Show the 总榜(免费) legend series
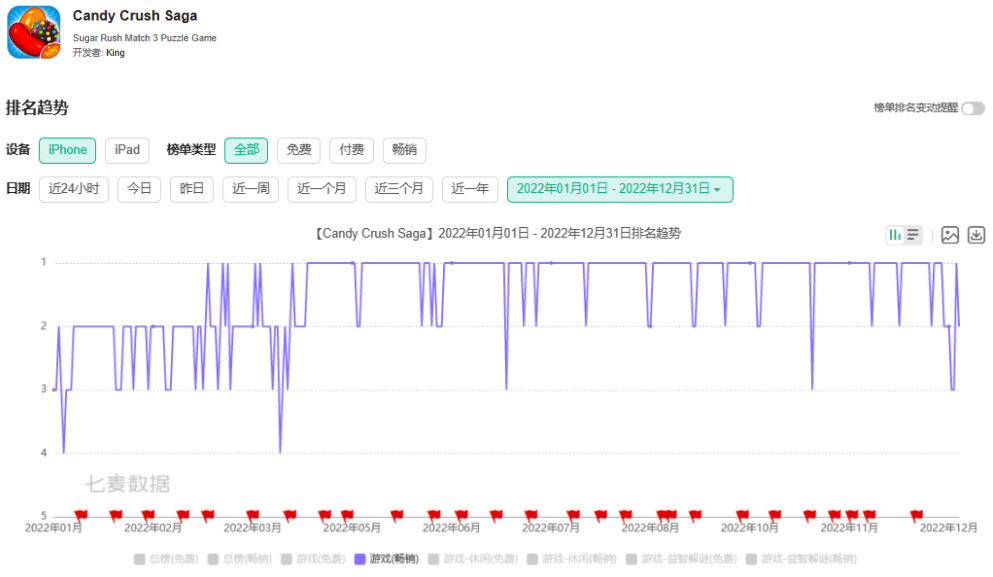 point(169,559)
